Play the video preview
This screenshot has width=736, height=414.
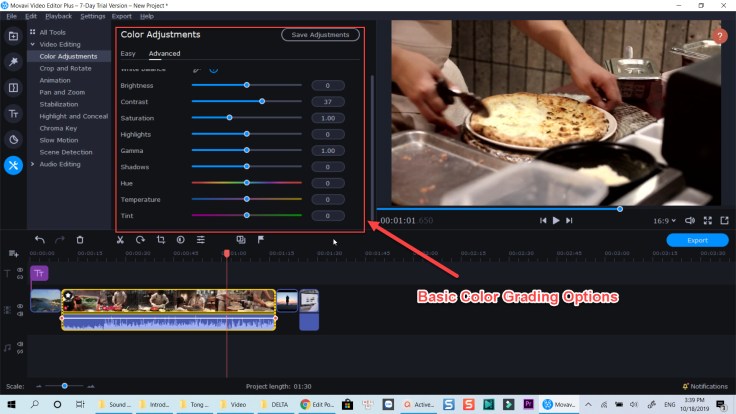pos(556,221)
